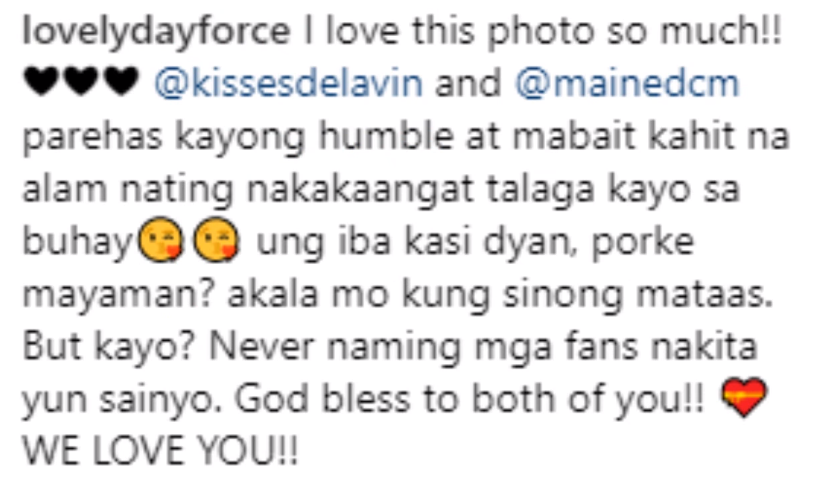This screenshot has height=477, width=817.
Task: Click the word 'and' between the mentions
Action: click(x=468, y=84)
